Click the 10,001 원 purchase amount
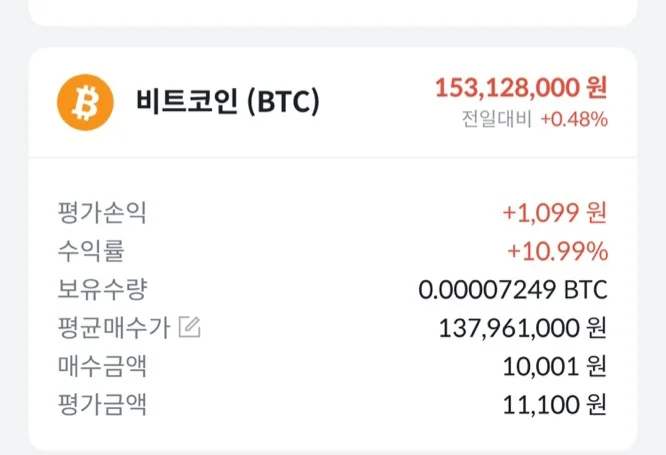Viewport: 666px width, 455px height. [x=554, y=367]
